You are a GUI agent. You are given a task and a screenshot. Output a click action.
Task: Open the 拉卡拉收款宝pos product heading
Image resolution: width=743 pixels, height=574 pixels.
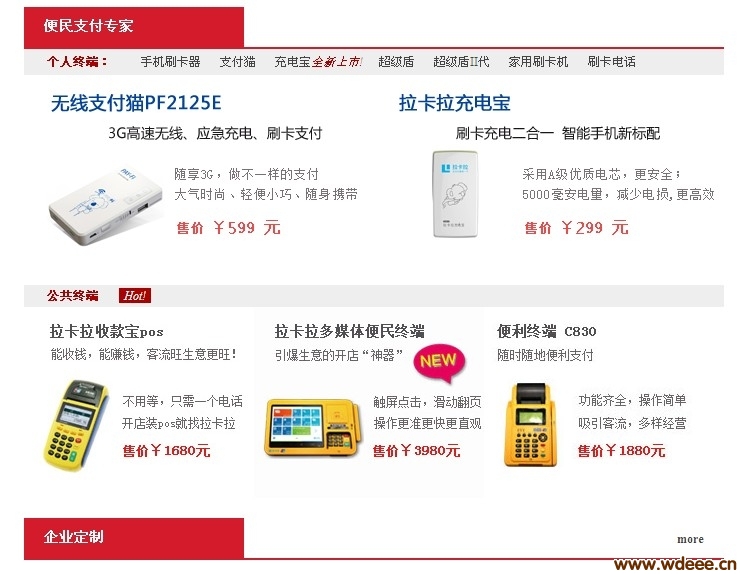(107, 331)
